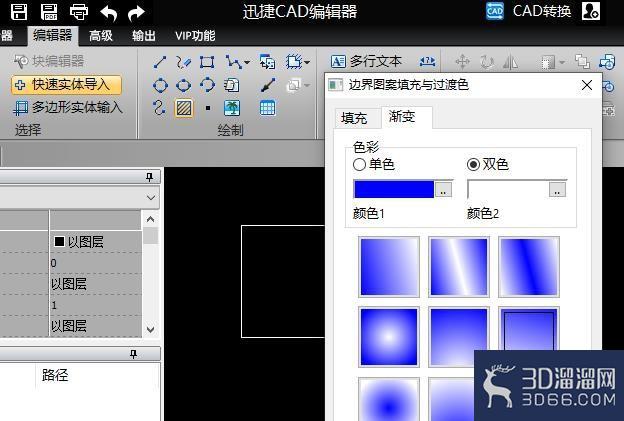Click the insert table icon
Image resolution: width=624 pixels, height=421 pixels.
click(x=267, y=108)
